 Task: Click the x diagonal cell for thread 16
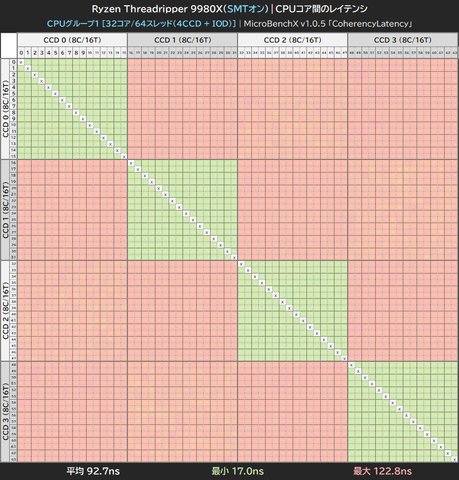pyautogui.click(x=131, y=163)
